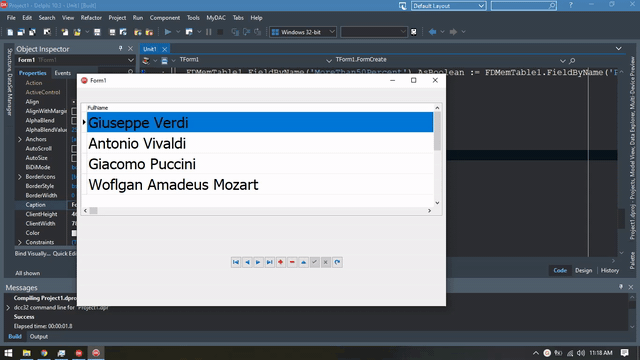Click the forward navigation arrow in toolbar
The image size is (640, 360).
(453, 32)
